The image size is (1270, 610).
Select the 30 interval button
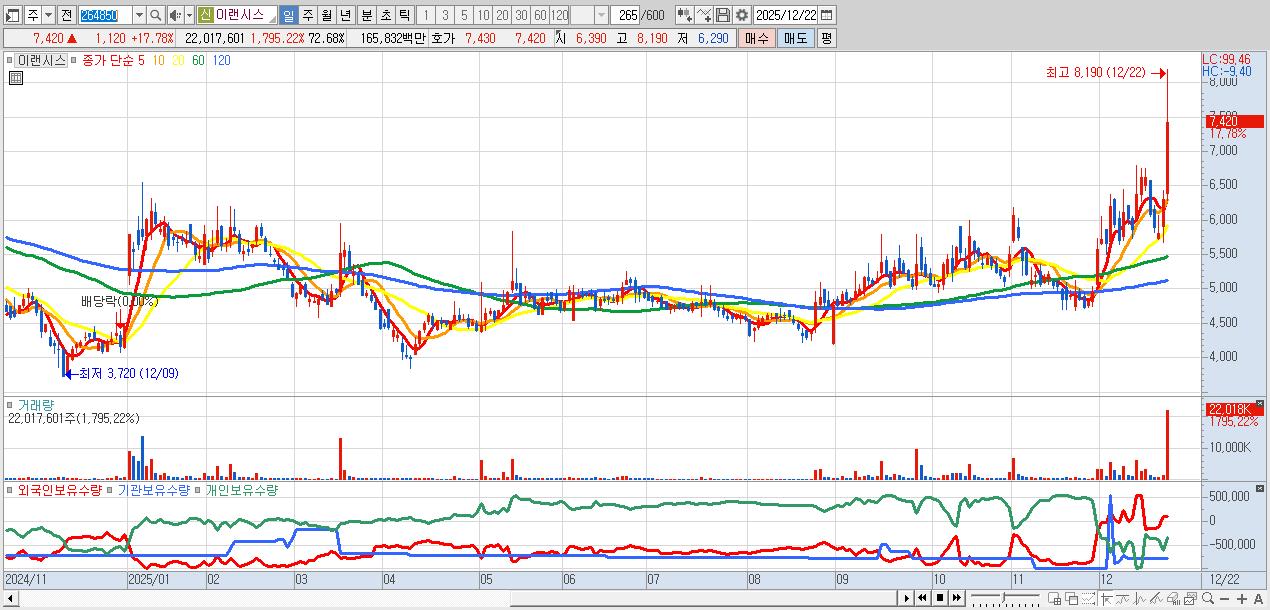(520, 16)
